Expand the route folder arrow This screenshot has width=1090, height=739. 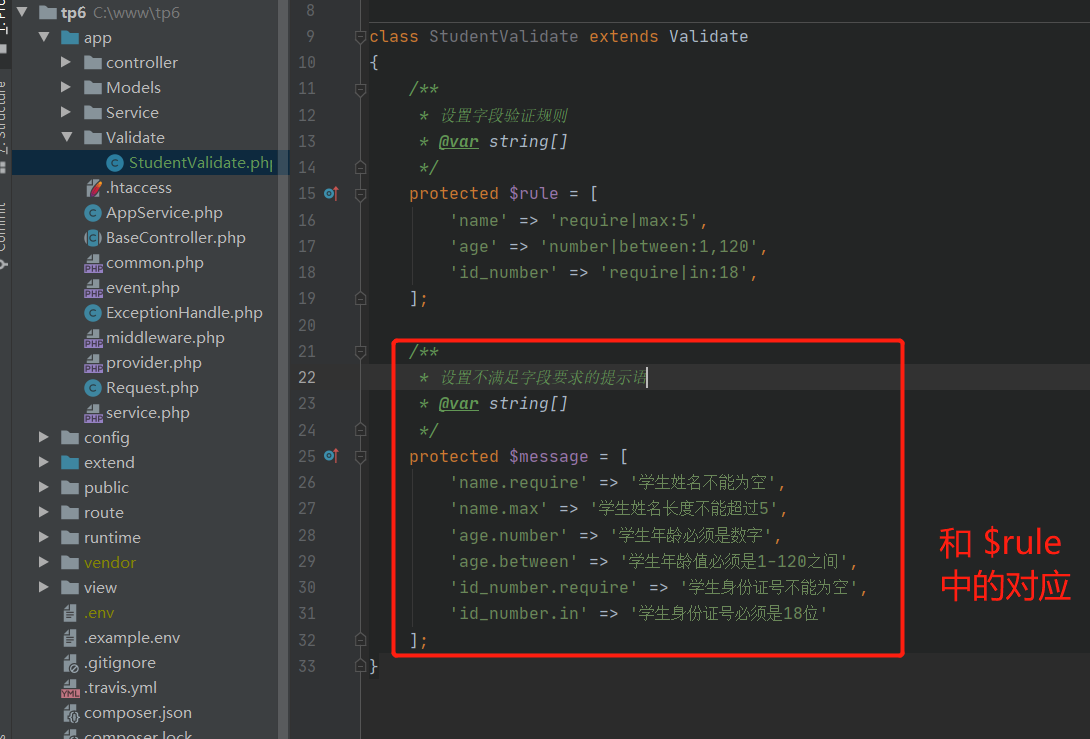tap(44, 512)
